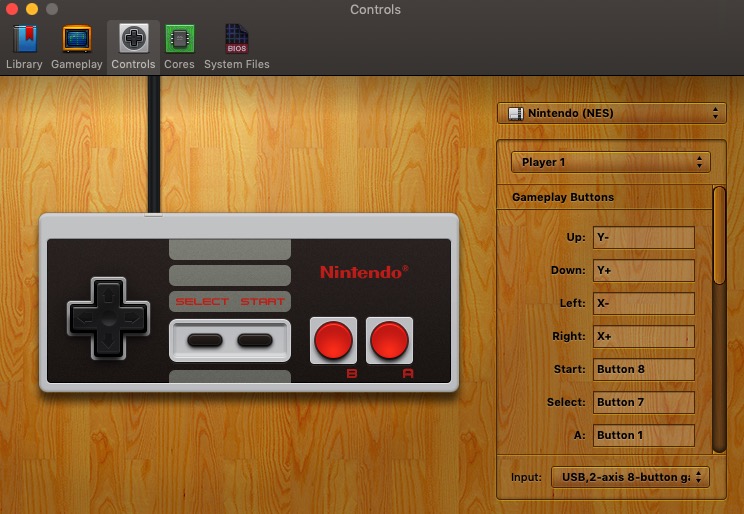Click the controller Select pill button

click(x=205, y=340)
